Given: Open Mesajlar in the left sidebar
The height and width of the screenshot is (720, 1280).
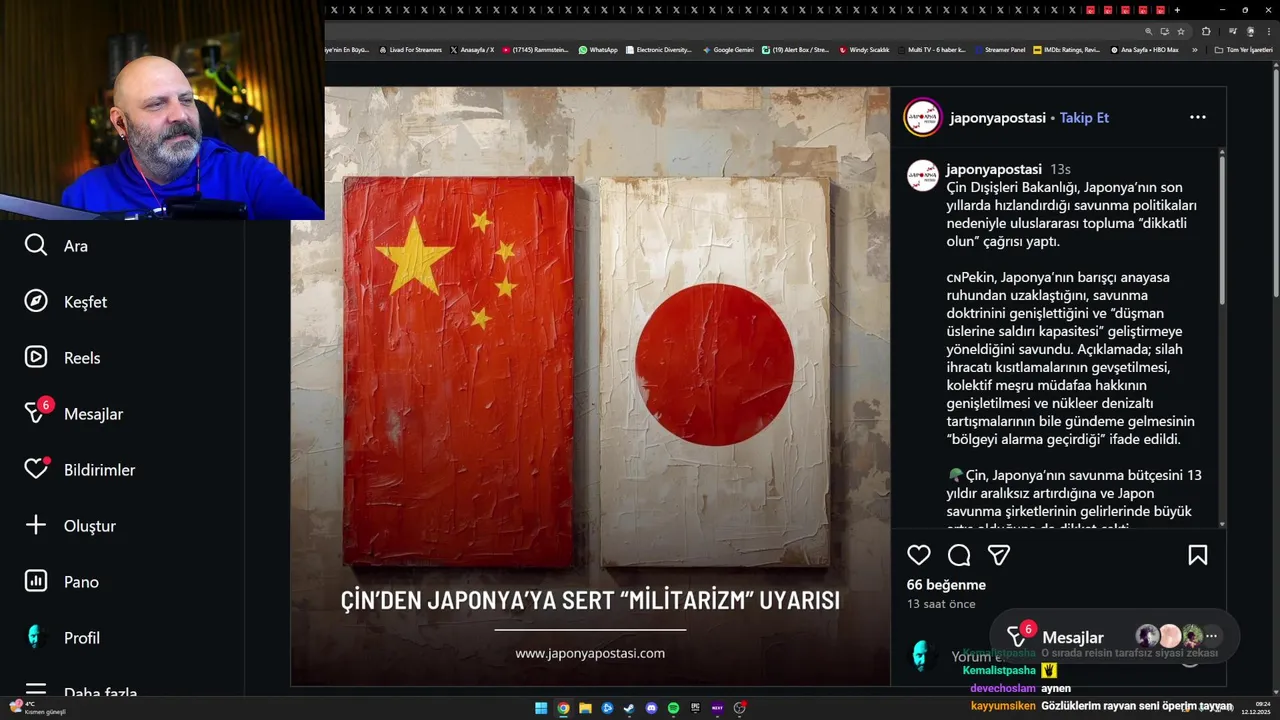Looking at the screenshot, I should point(73,413).
